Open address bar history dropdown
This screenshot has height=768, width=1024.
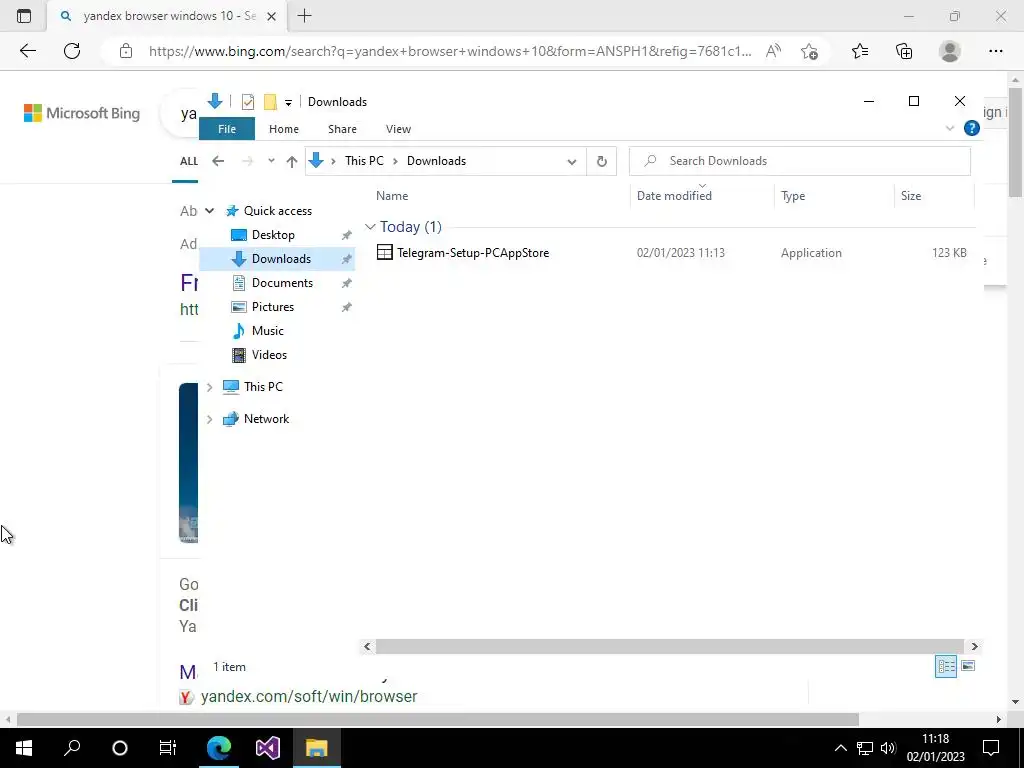571,161
